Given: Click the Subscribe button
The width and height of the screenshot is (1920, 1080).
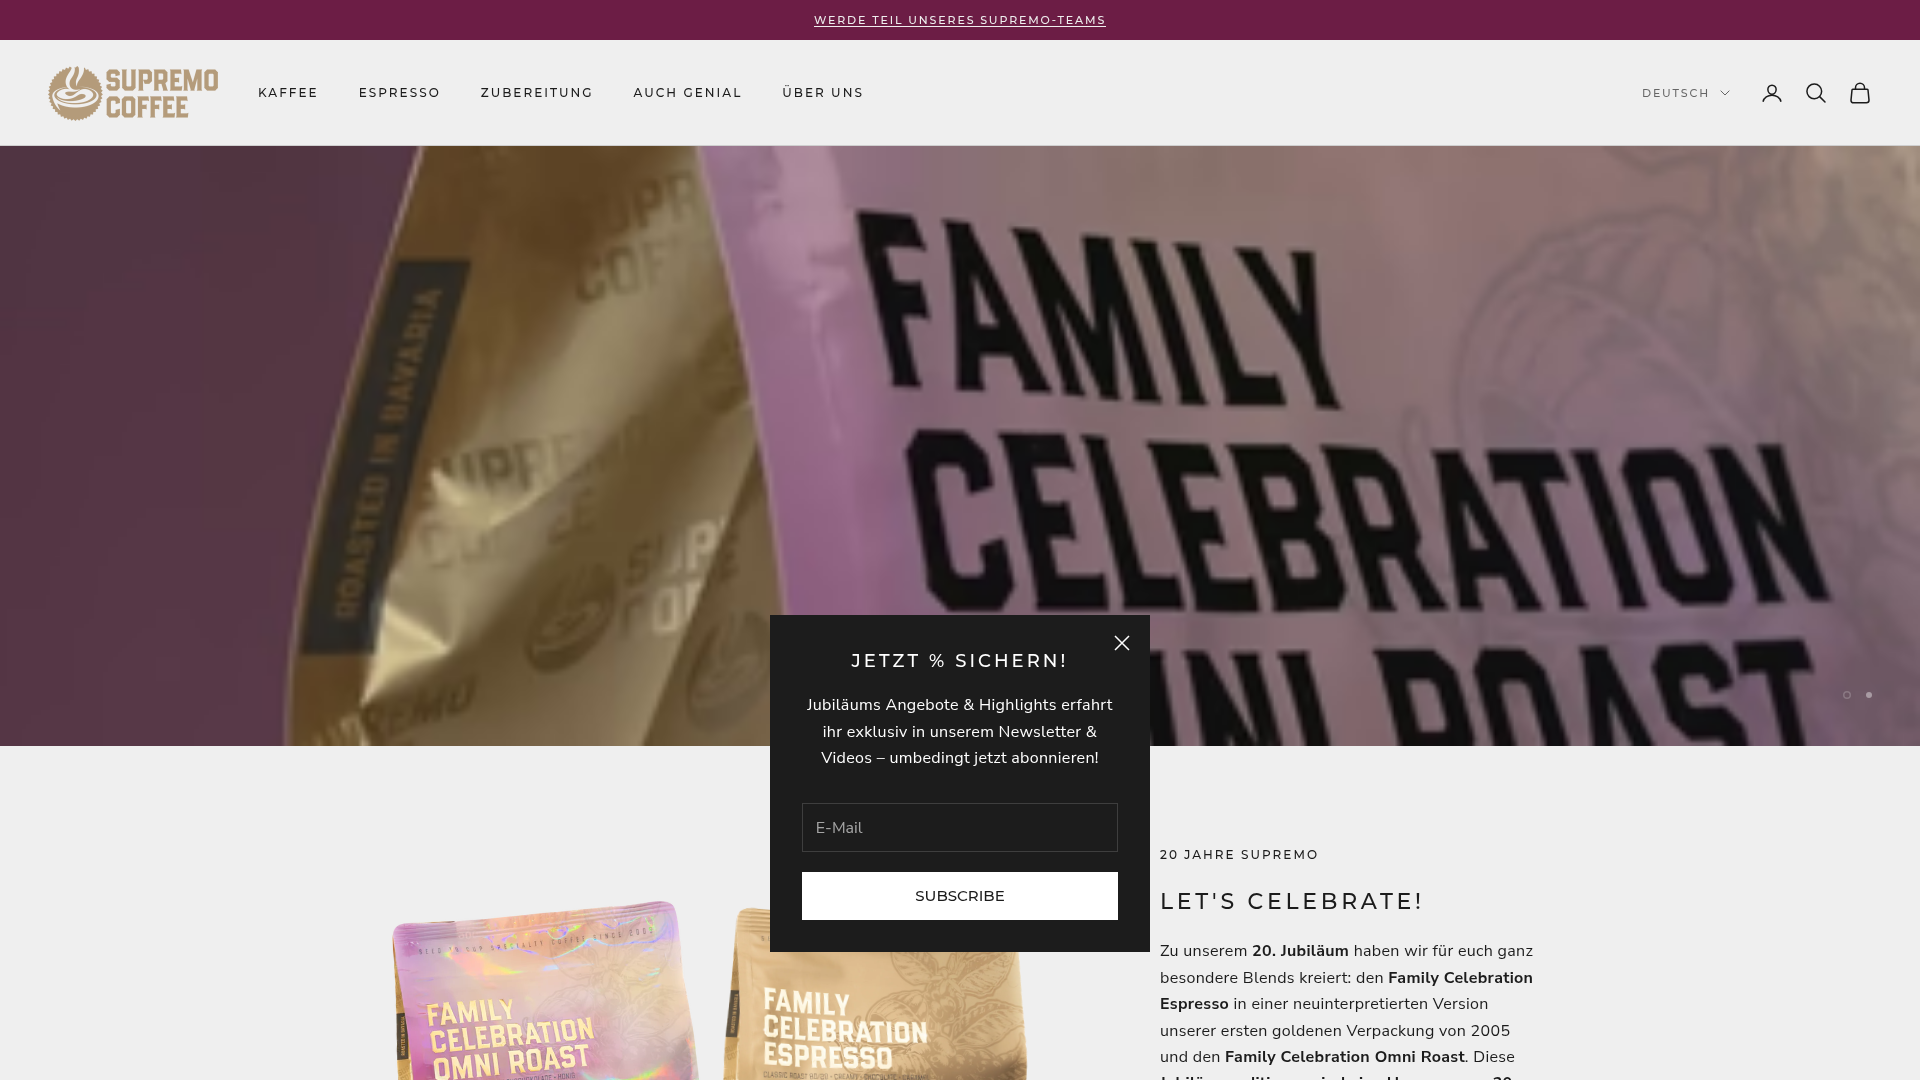Looking at the screenshot, I should point(960,896).
